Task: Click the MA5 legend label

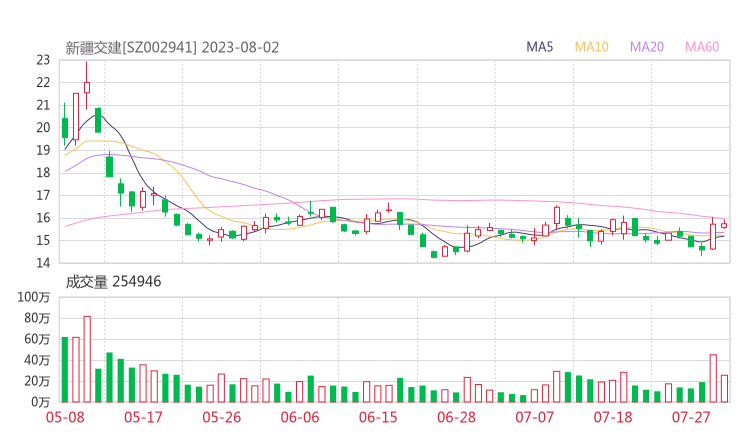Action: pyautogui.click(x=539, y=47)
